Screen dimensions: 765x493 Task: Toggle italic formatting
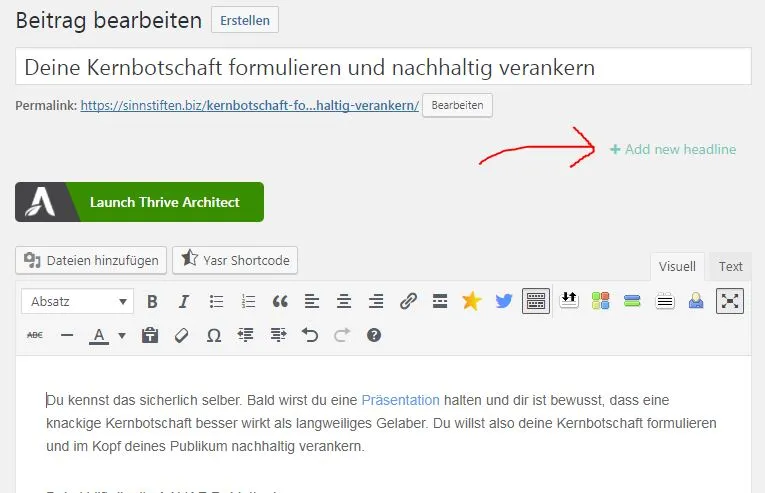tap(184, 302)
